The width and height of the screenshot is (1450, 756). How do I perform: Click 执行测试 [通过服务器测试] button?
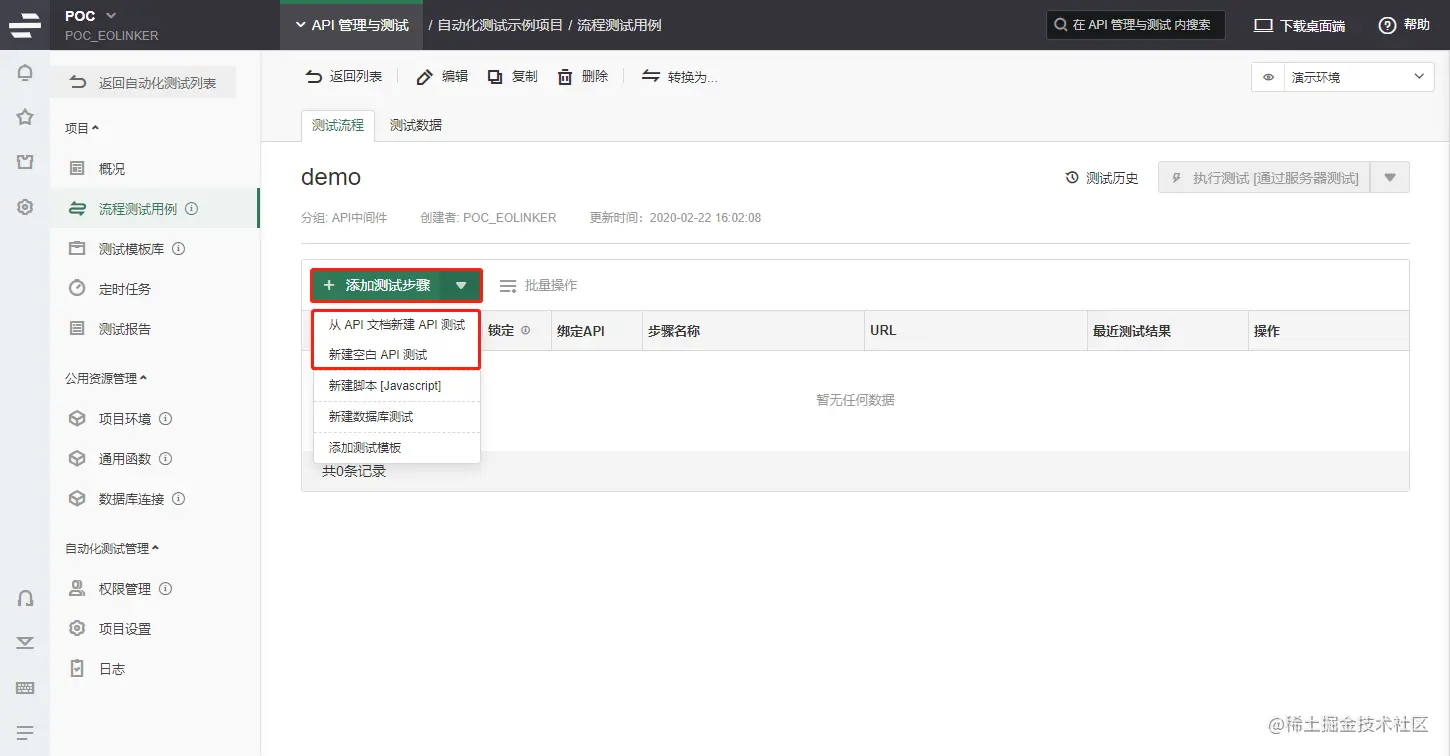(1264, 178)
